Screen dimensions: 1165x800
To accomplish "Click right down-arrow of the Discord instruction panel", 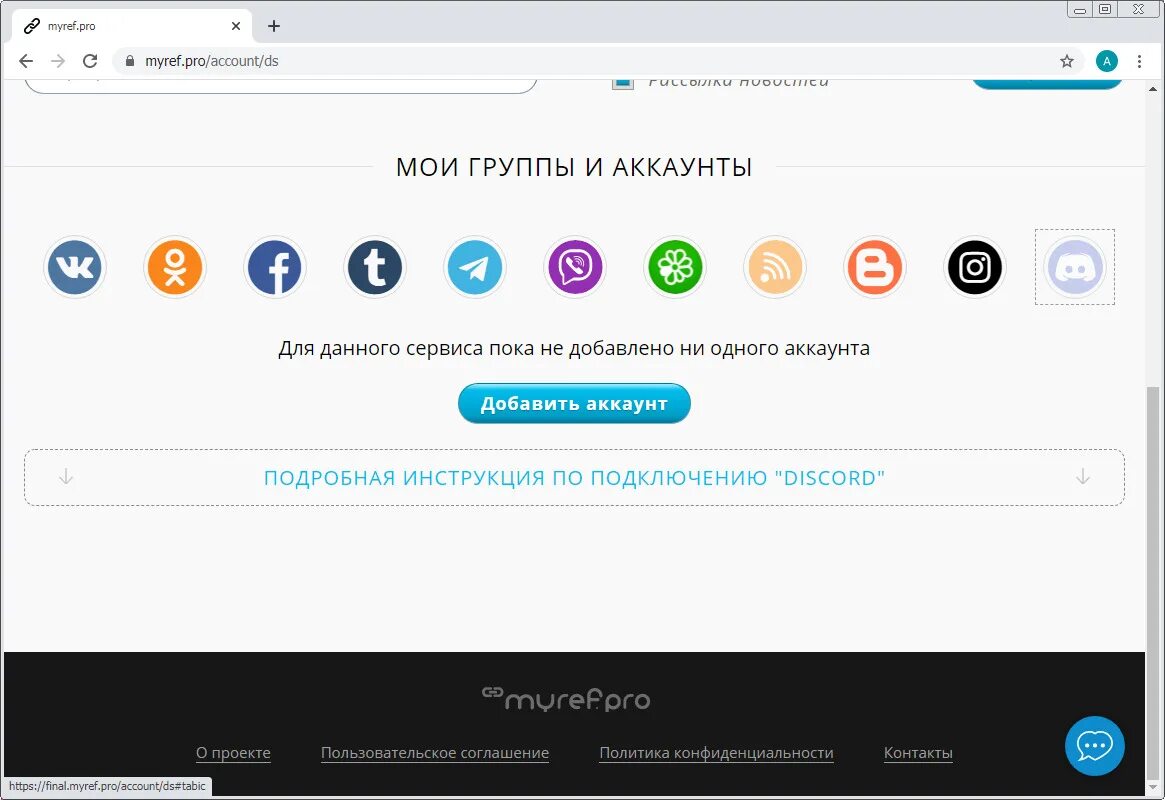I will pyautogui.click(x=1083, y=476).
